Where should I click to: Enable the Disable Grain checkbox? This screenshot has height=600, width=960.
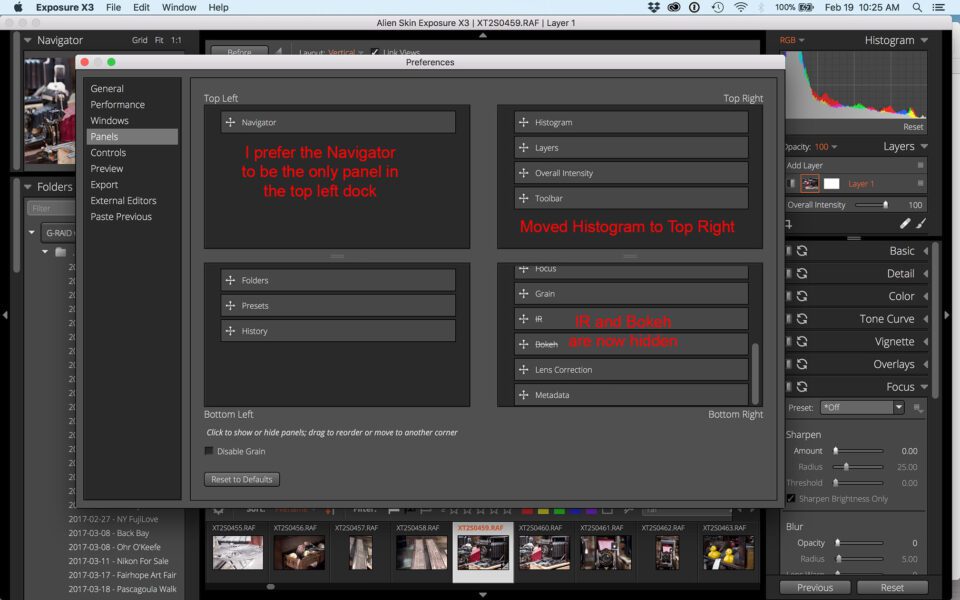(209, 451)
